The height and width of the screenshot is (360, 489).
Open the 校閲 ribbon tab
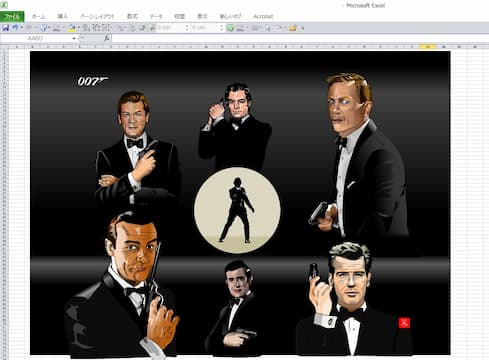point(180,16)
